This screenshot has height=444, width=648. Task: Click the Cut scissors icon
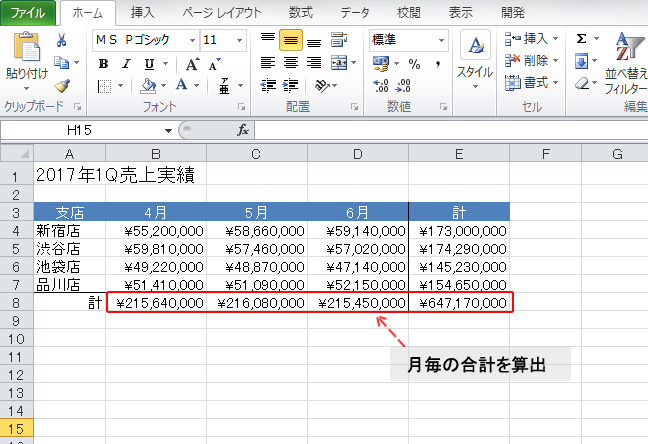pos(62,41)
